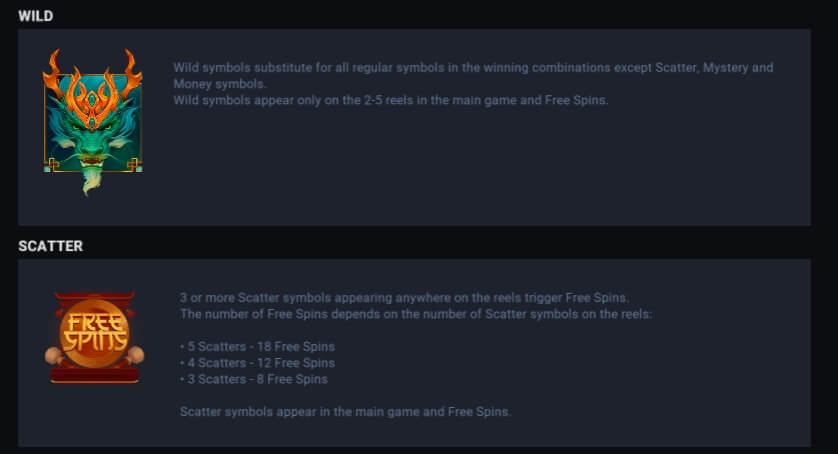Click the green dragon Wild symbol icon

pos(92,122)
